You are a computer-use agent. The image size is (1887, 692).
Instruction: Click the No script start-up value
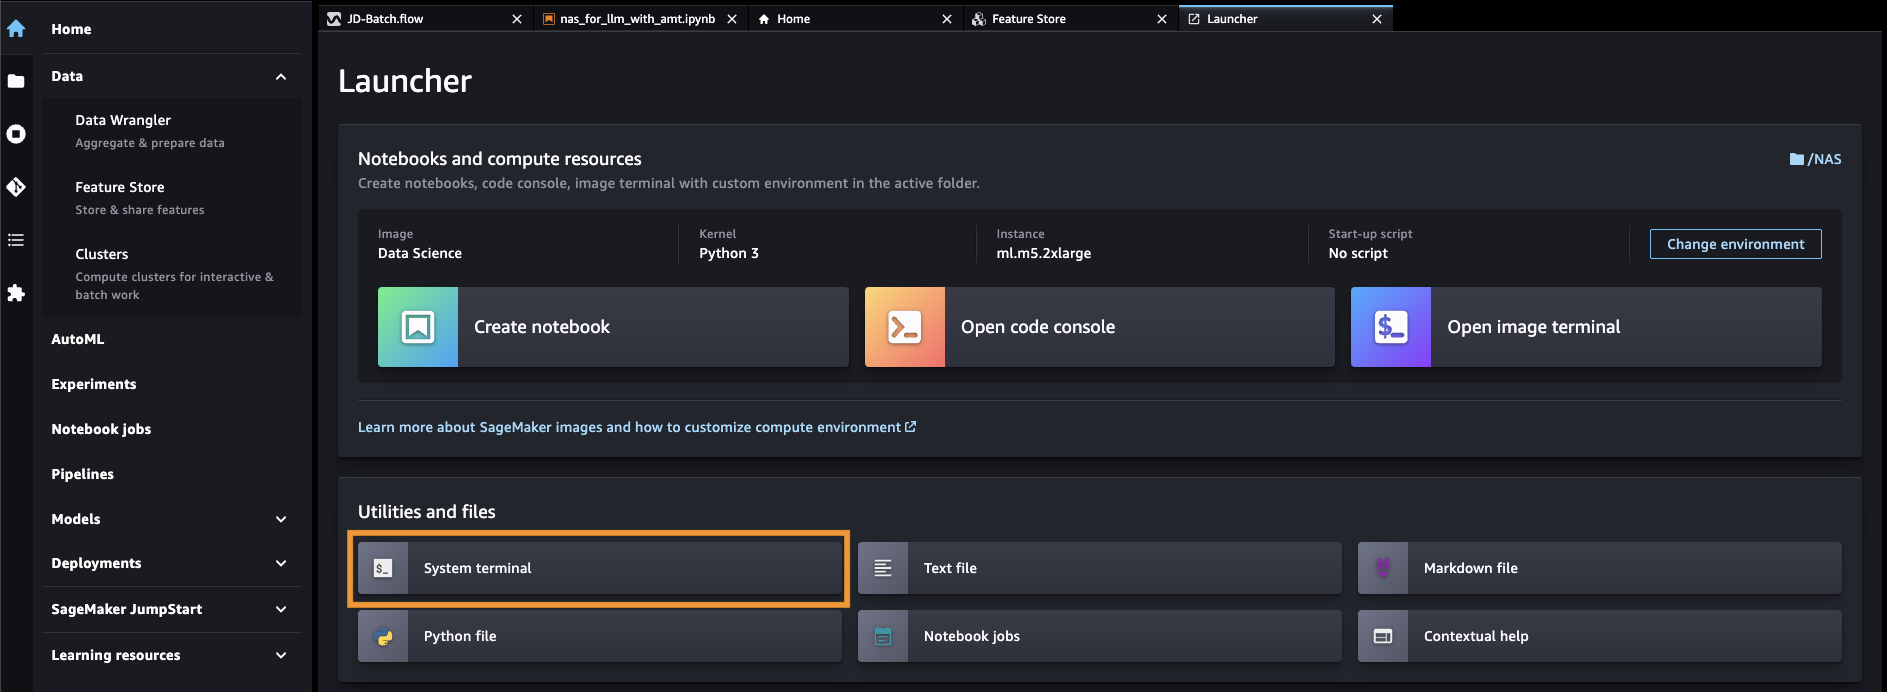(1358, 253)
